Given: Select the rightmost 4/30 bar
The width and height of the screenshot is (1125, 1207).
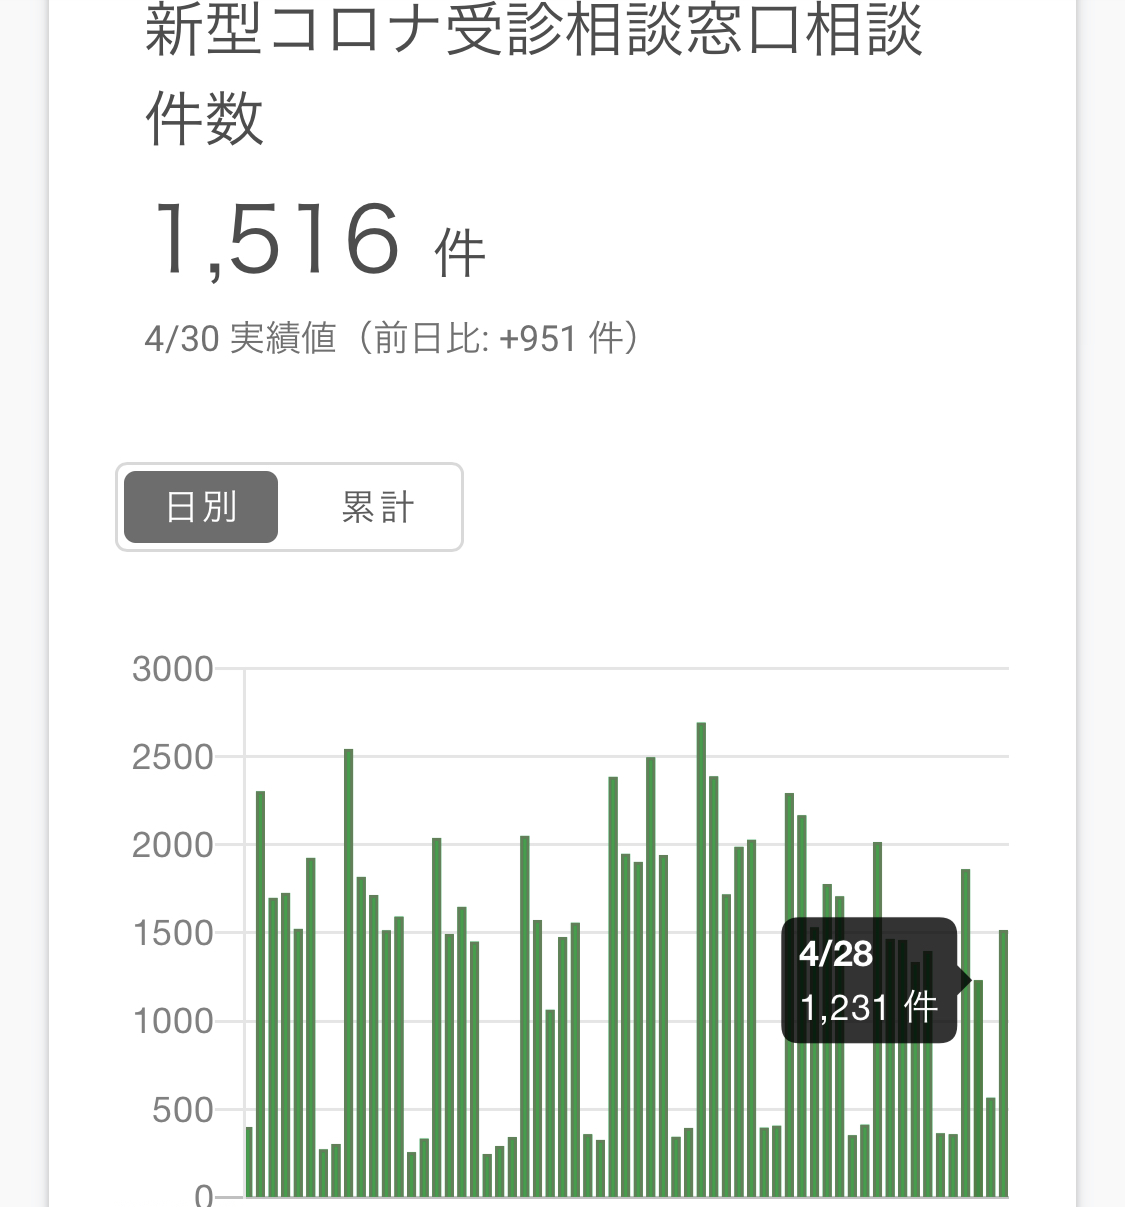Looking at the screenshot, I should click(x=1003, y=1062).
